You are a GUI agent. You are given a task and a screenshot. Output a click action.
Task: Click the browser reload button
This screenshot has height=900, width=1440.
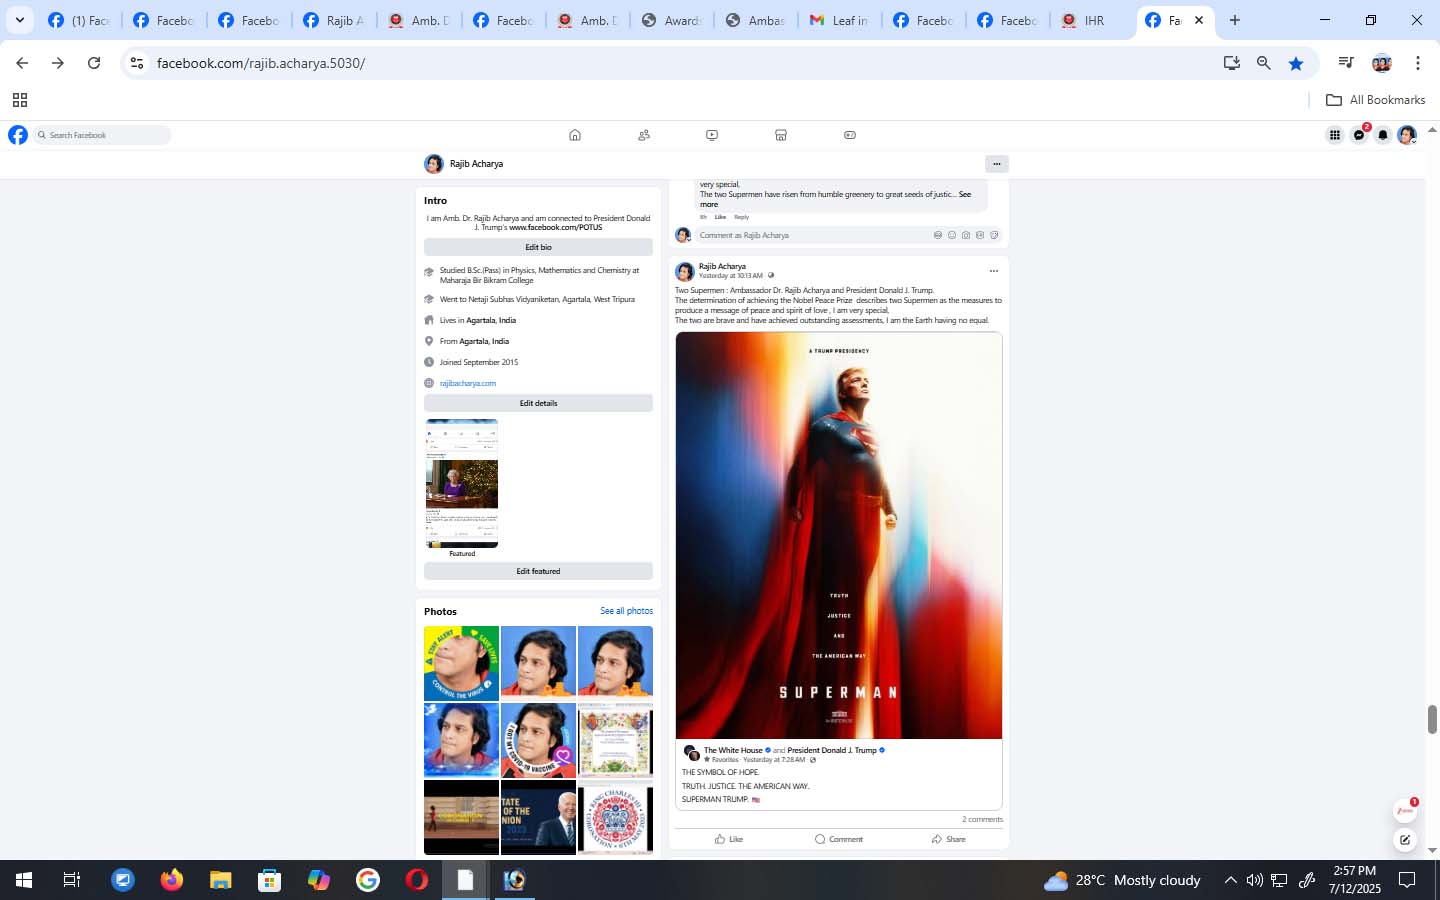(x=94, y=63)
